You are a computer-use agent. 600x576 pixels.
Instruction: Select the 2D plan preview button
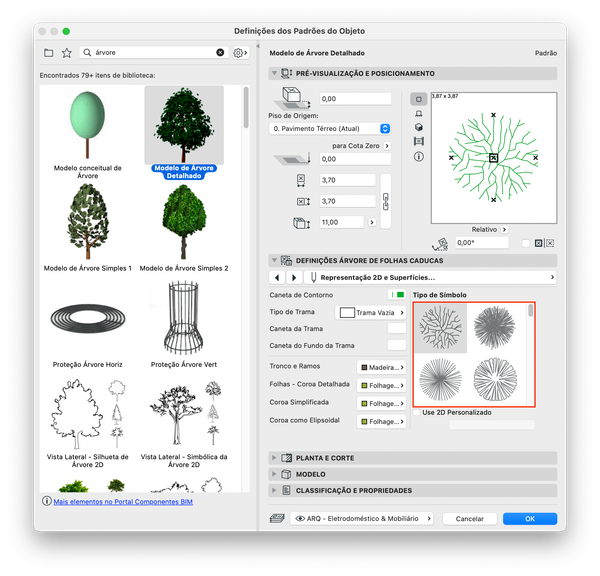coord(419,99)
